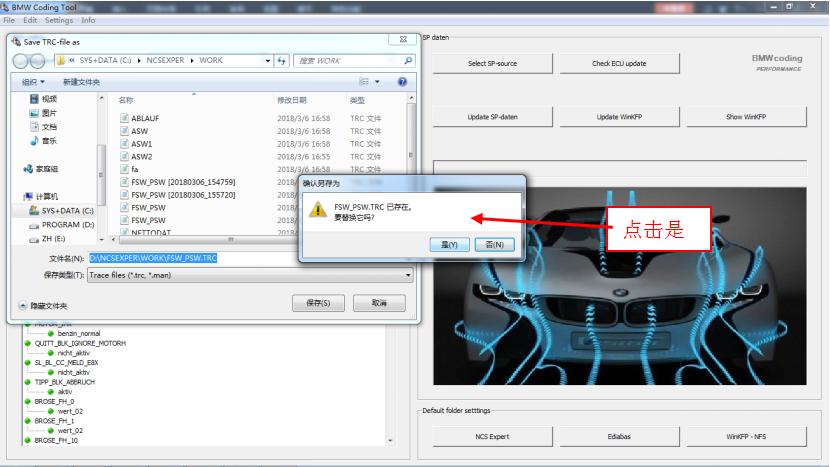The height and width of the screenshot is (467, 830).
Task: Select the ZH (E:) drive
Action: coord(48,239)
